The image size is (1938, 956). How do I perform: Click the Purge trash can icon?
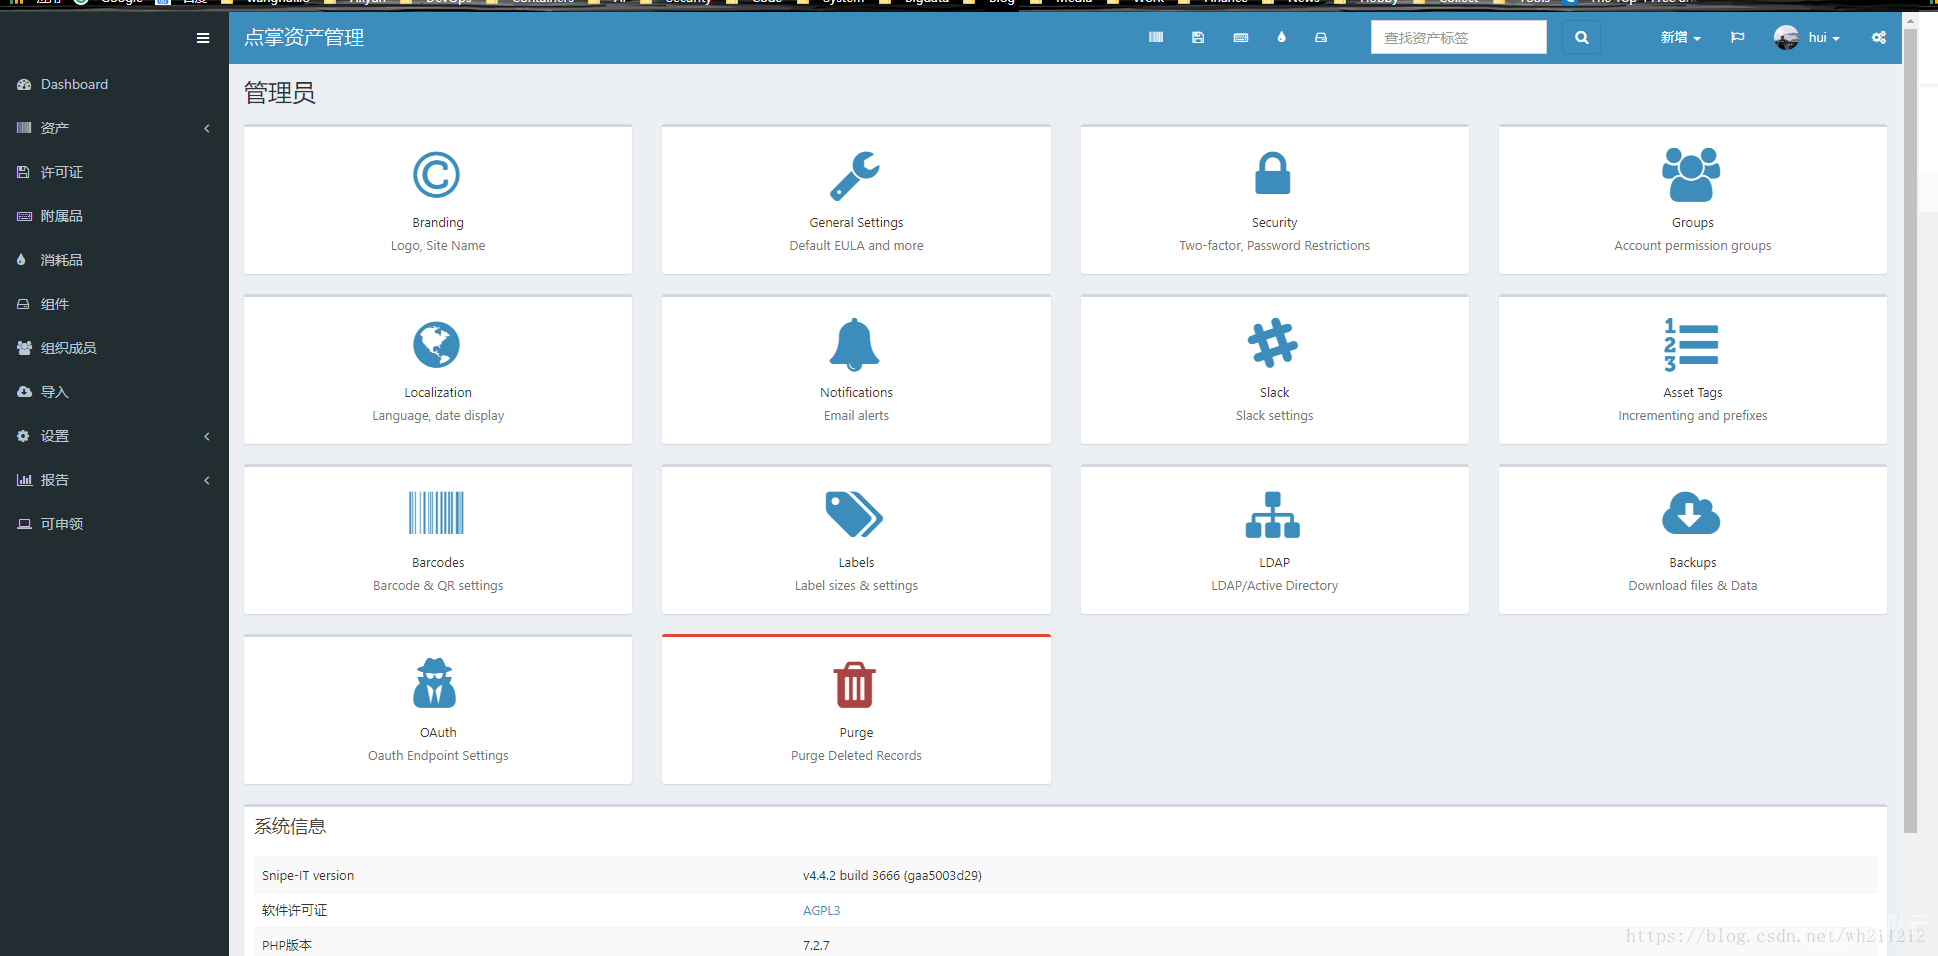click(x=855, y=685)
